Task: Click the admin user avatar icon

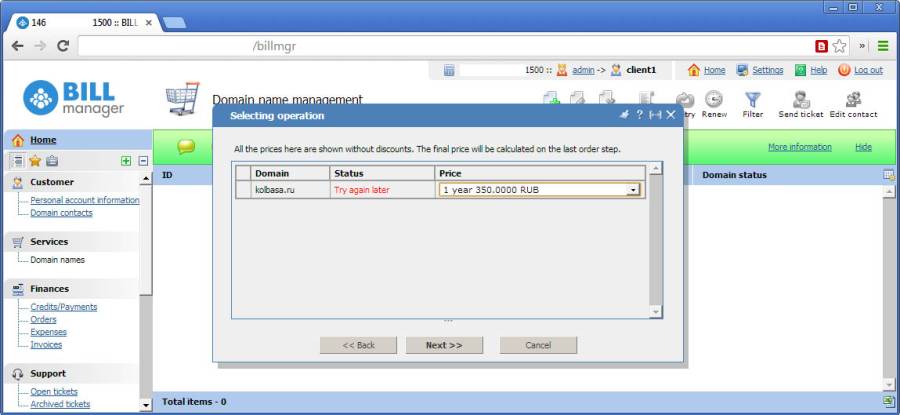Action: pos(562,70)
